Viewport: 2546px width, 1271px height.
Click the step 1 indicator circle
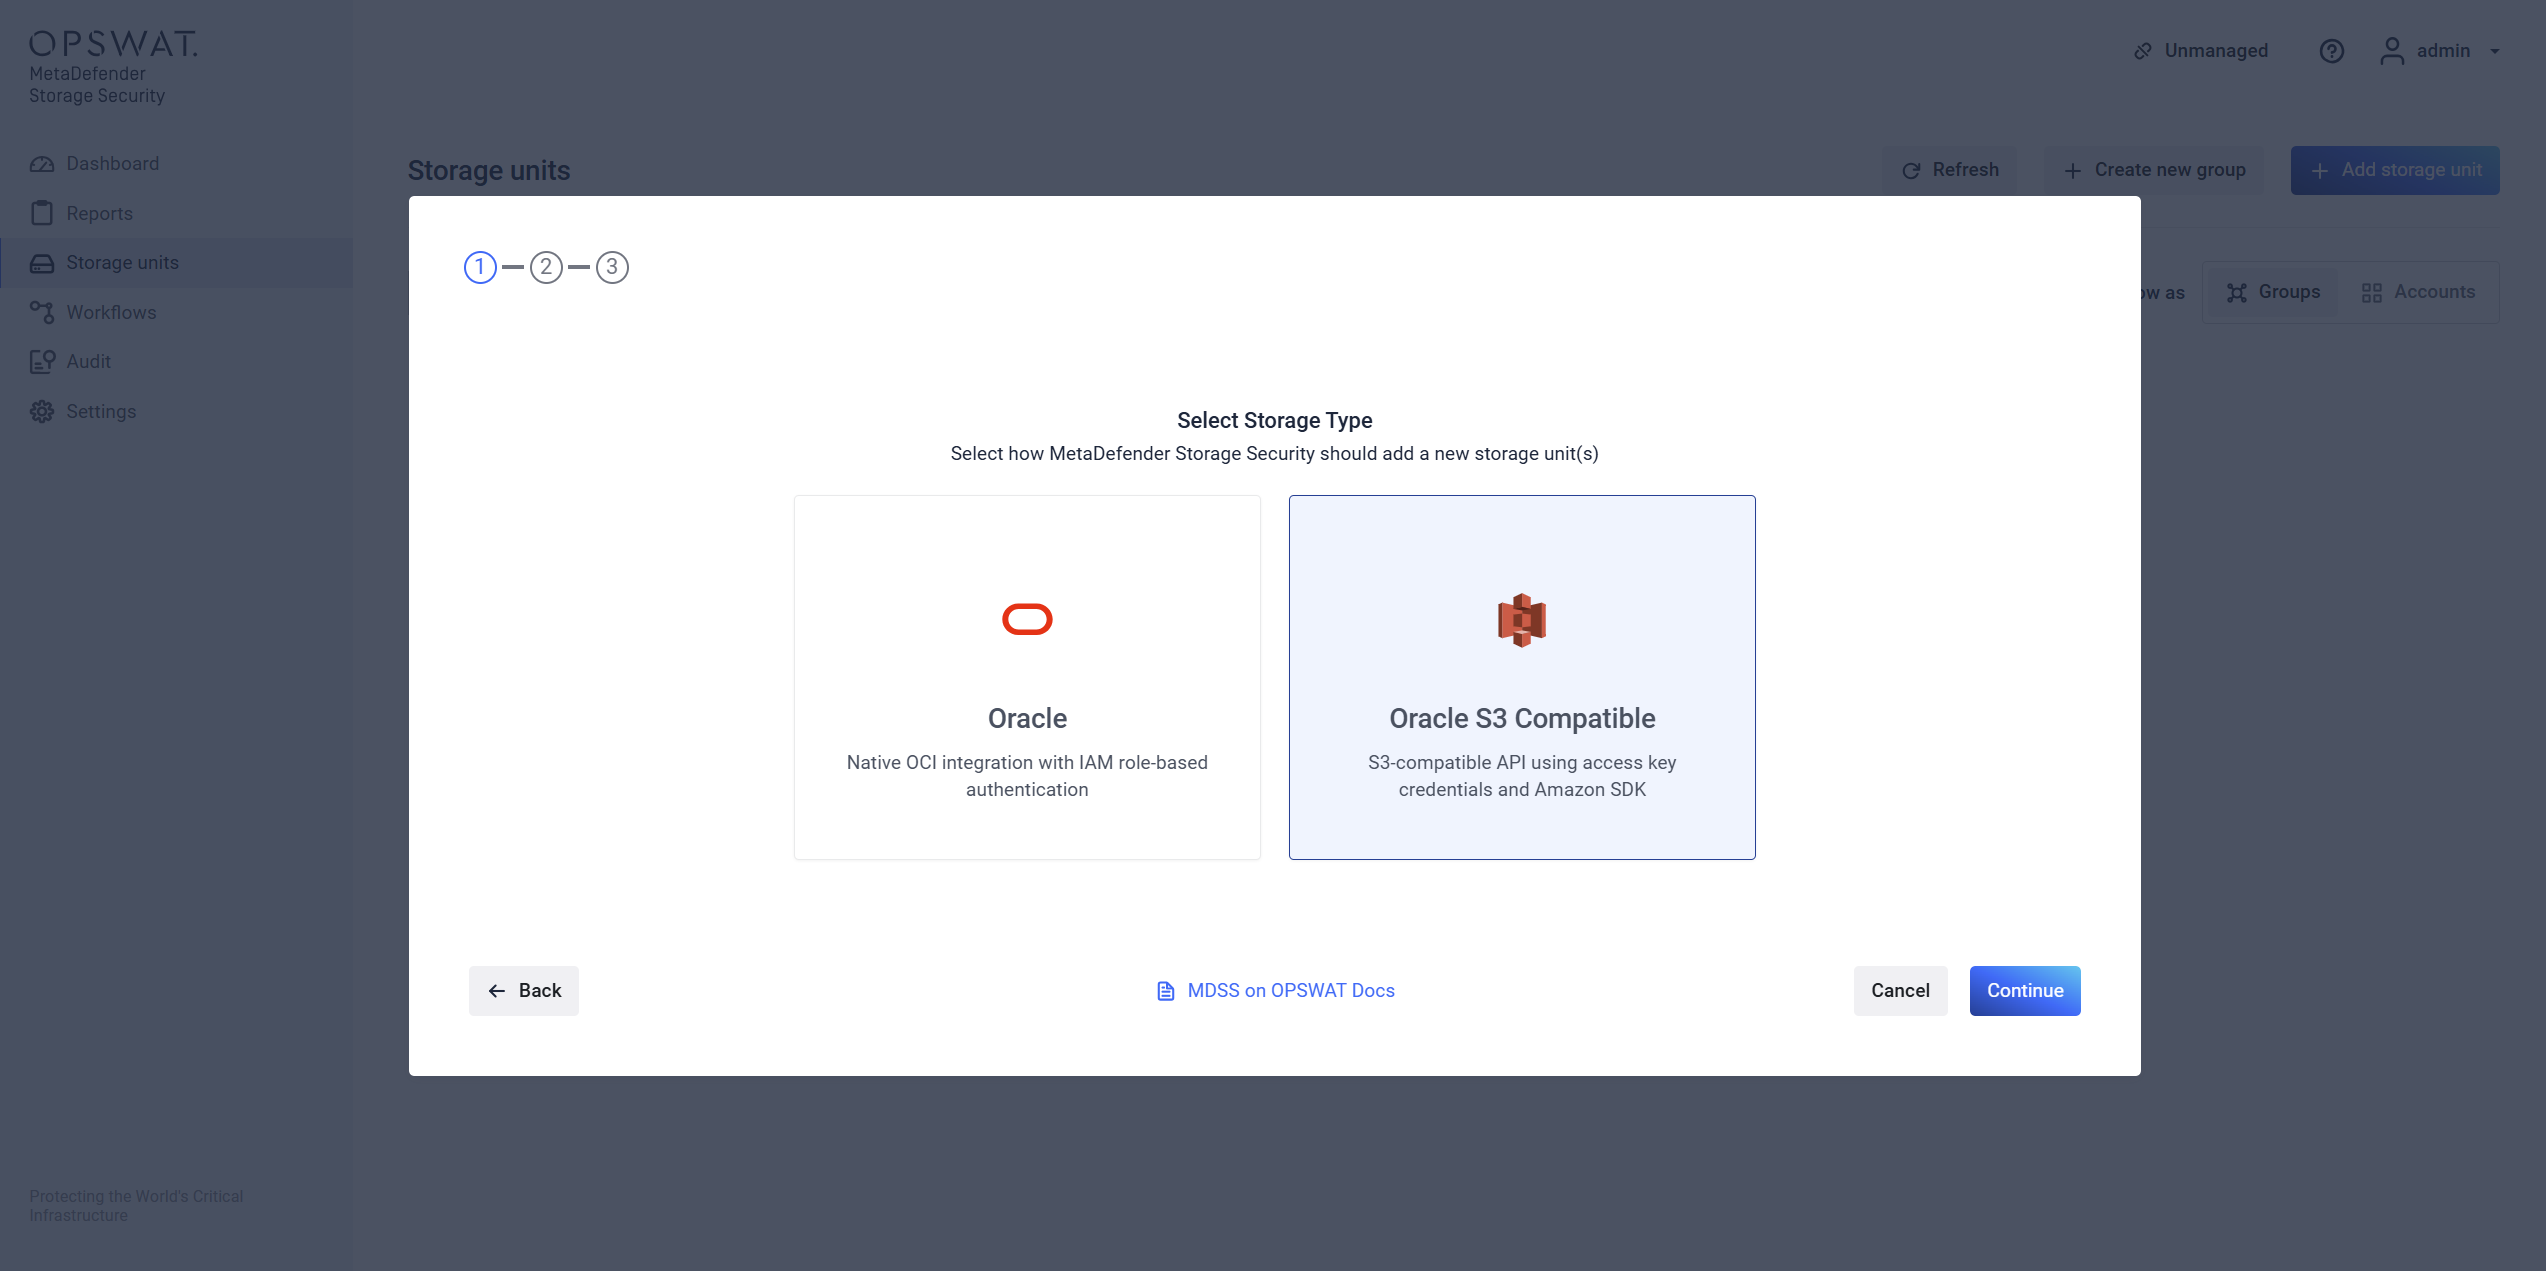480,267
